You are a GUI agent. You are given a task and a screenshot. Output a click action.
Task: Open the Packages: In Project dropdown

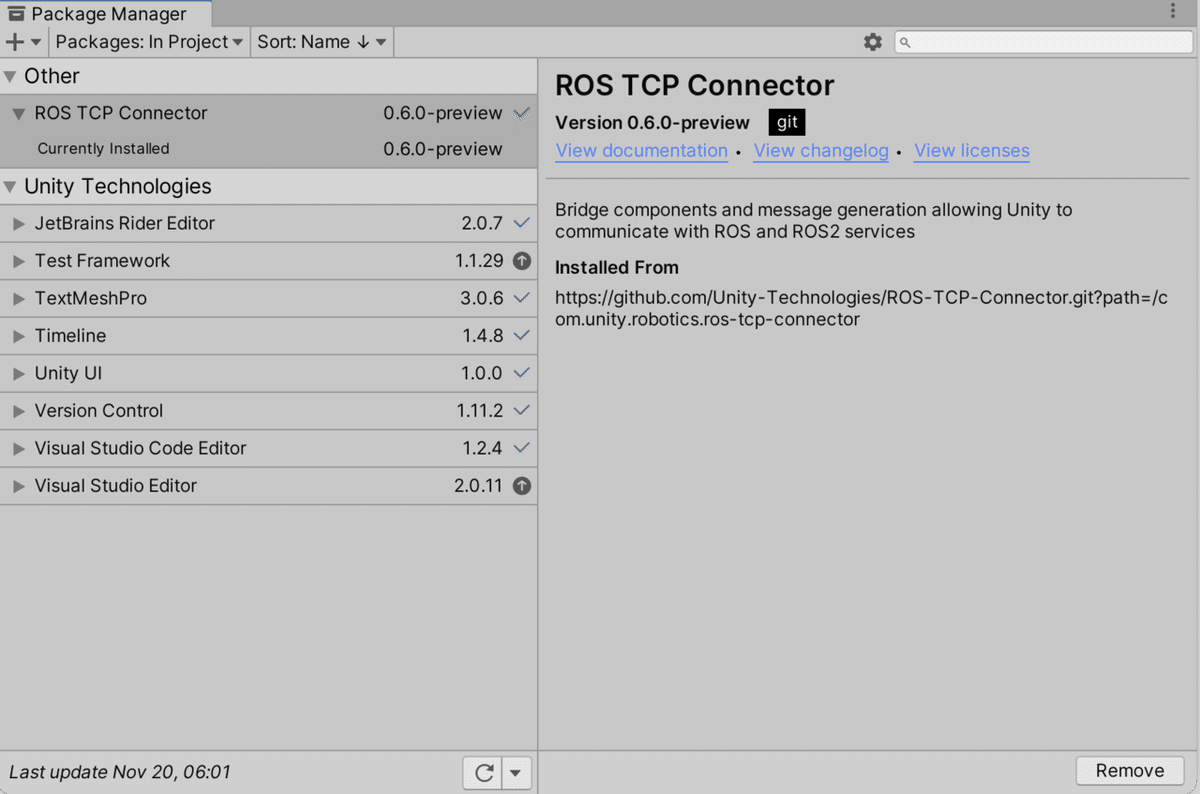(149, 42)
